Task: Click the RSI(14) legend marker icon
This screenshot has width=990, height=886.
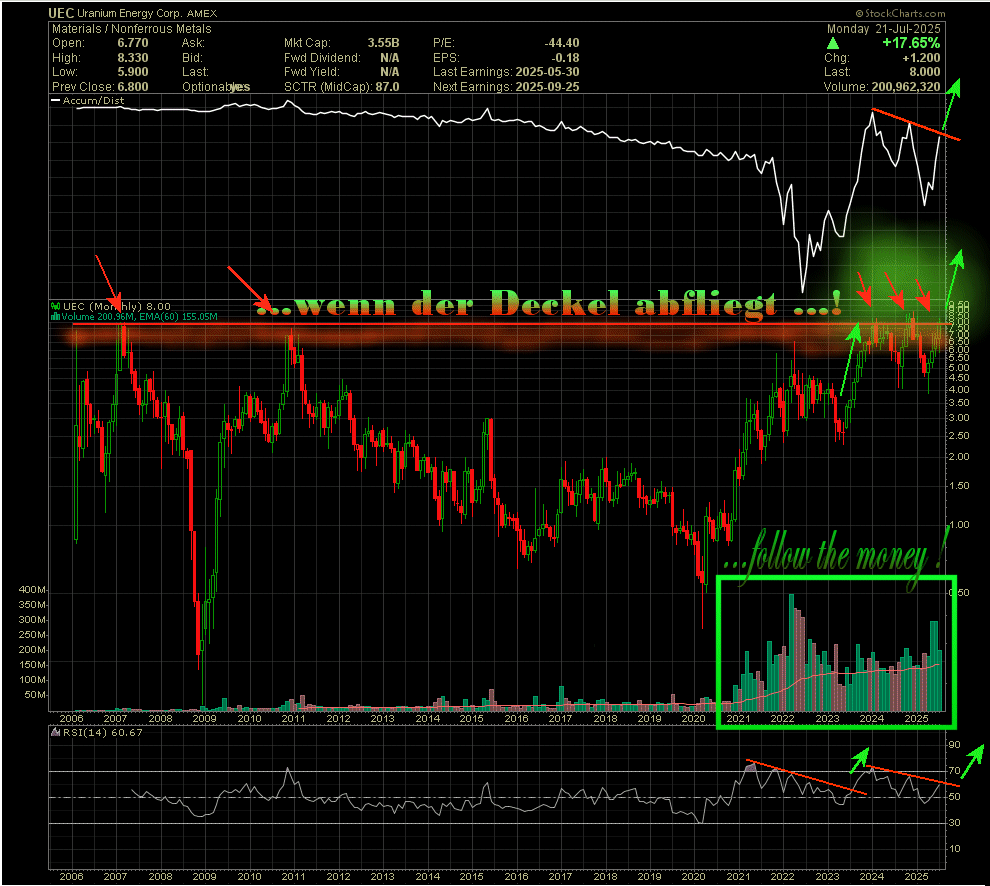Action: [56, 733]
